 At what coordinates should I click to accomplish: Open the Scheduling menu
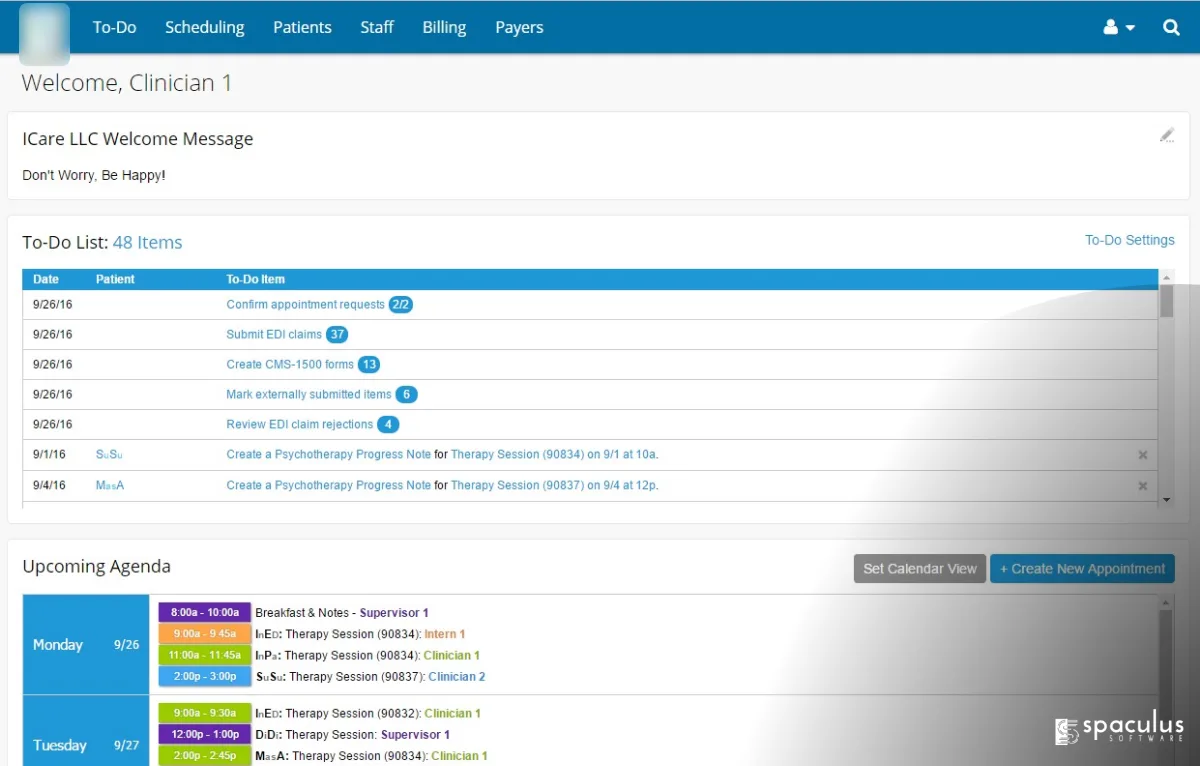point(205,27)
